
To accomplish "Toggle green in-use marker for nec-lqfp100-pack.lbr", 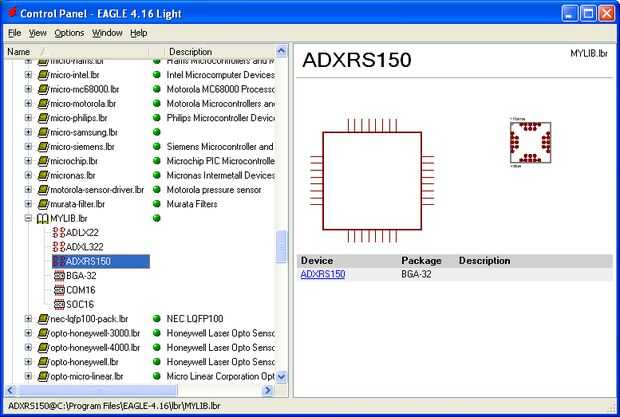I will 157,319.
